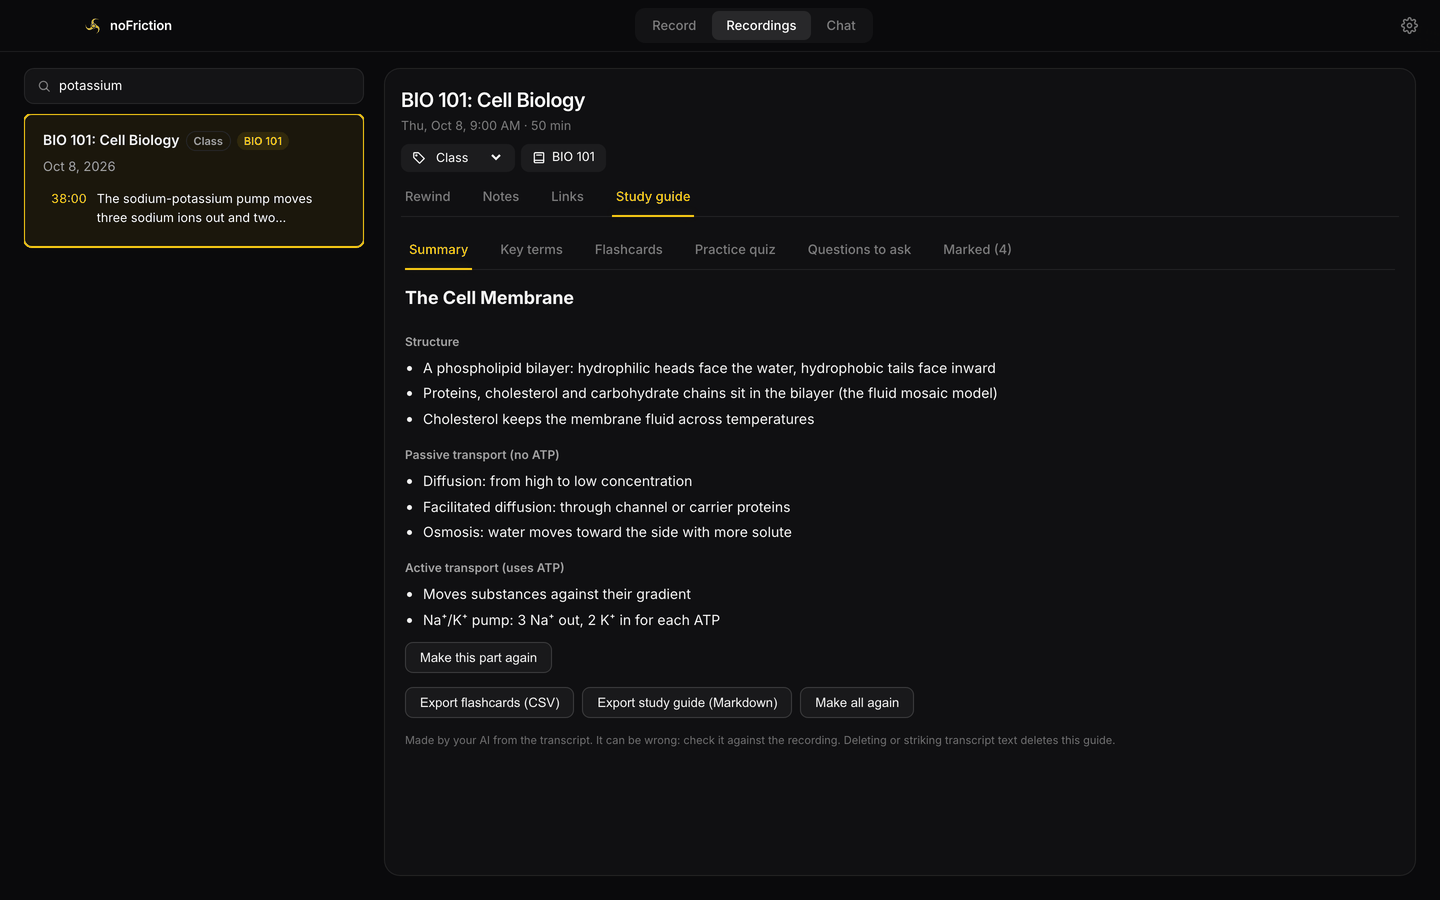Go to the Practice quiz sub-tab
Viewport: 1440px width, 900px height.
[x=735, y=250]
